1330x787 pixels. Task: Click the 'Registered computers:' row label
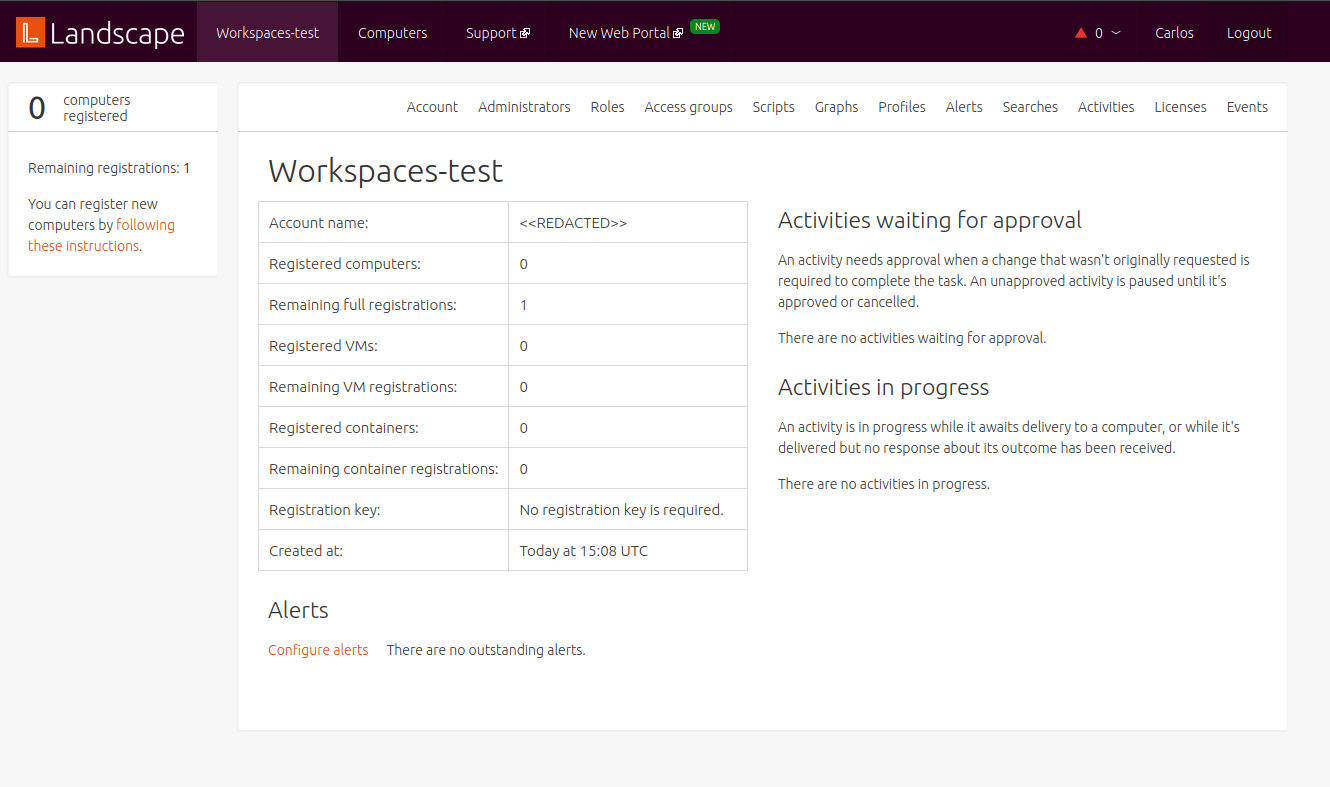coord(345,264)
